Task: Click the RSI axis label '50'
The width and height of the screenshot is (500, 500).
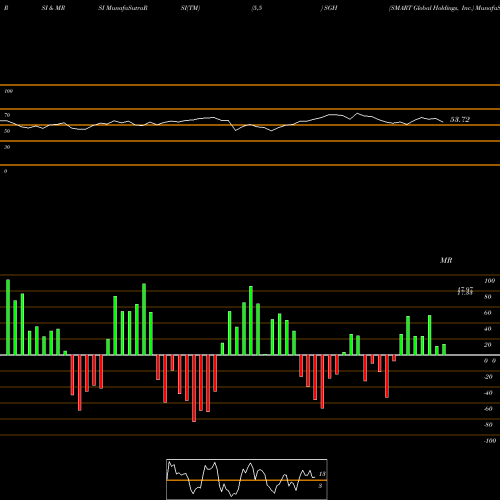Action: tap(7, 131)
